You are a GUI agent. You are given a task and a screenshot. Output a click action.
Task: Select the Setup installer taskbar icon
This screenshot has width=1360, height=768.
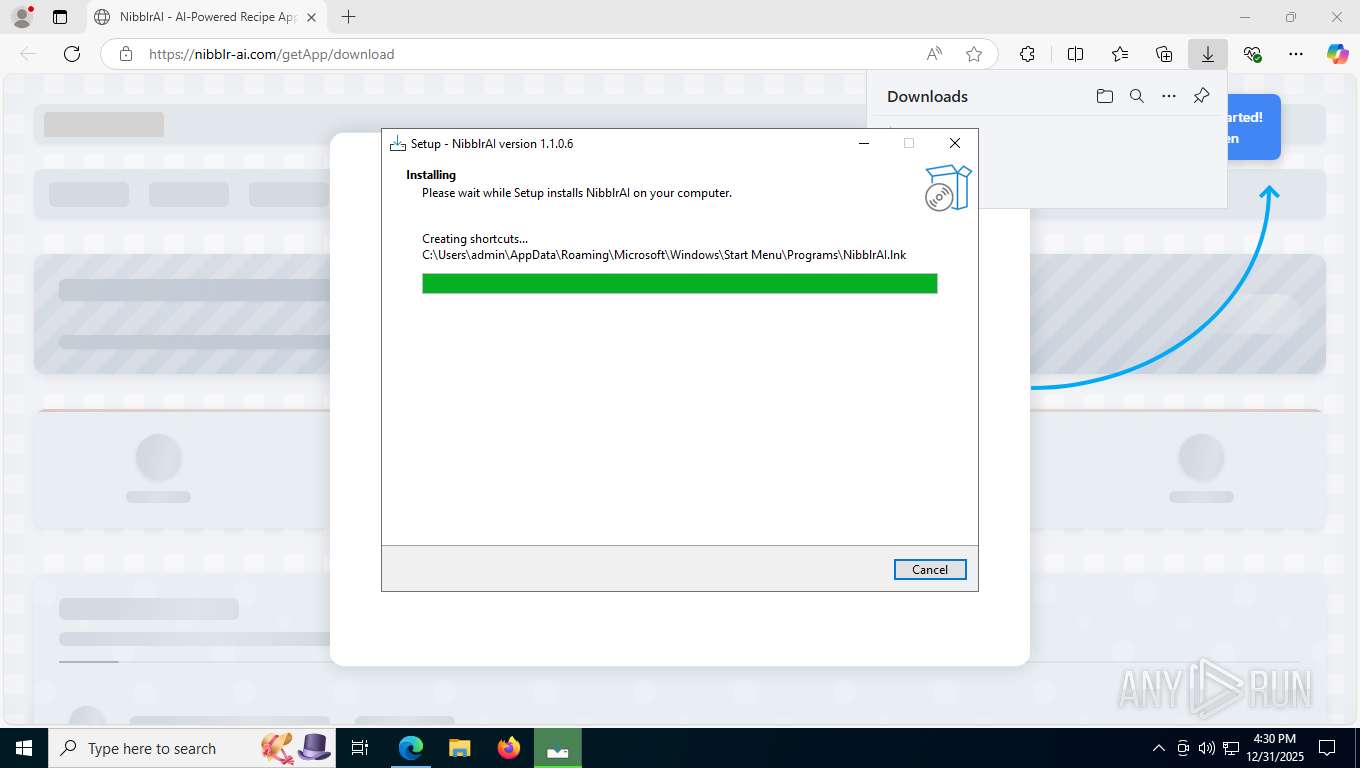pyautogui.click(x=558, y=748)
